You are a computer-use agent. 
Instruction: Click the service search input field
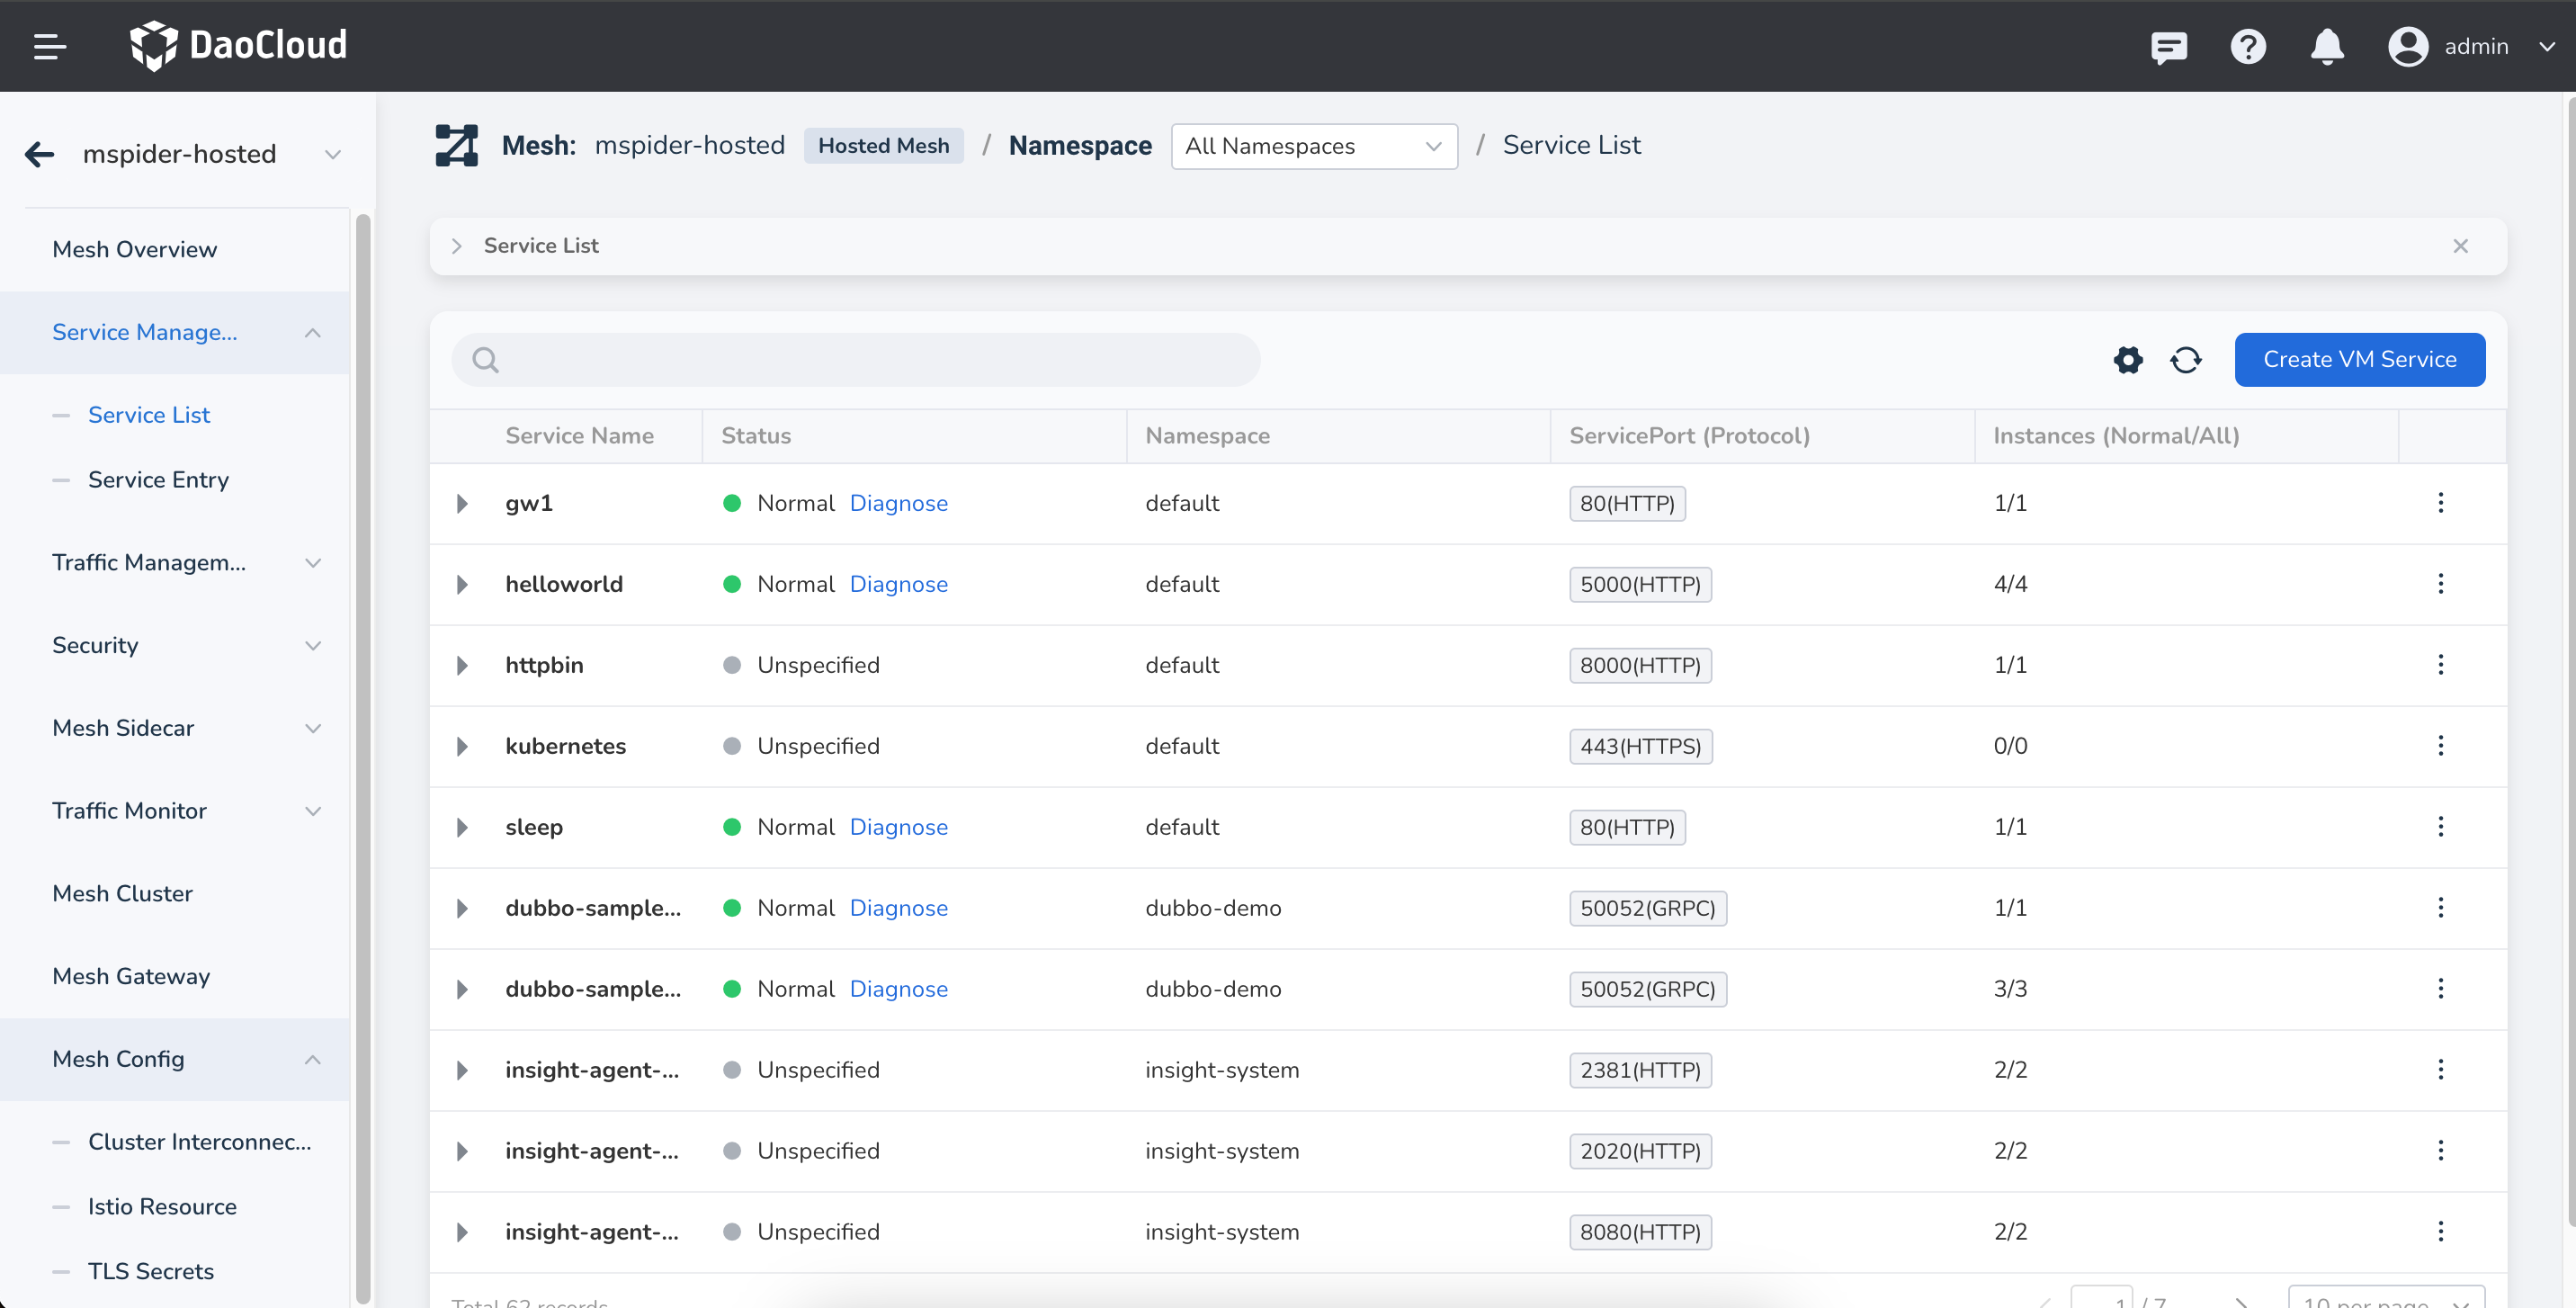tap(856, 360)
